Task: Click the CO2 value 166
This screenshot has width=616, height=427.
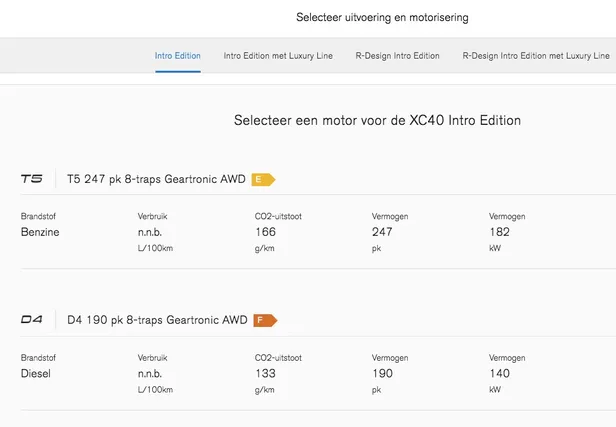Action: [x=266, y=232]
